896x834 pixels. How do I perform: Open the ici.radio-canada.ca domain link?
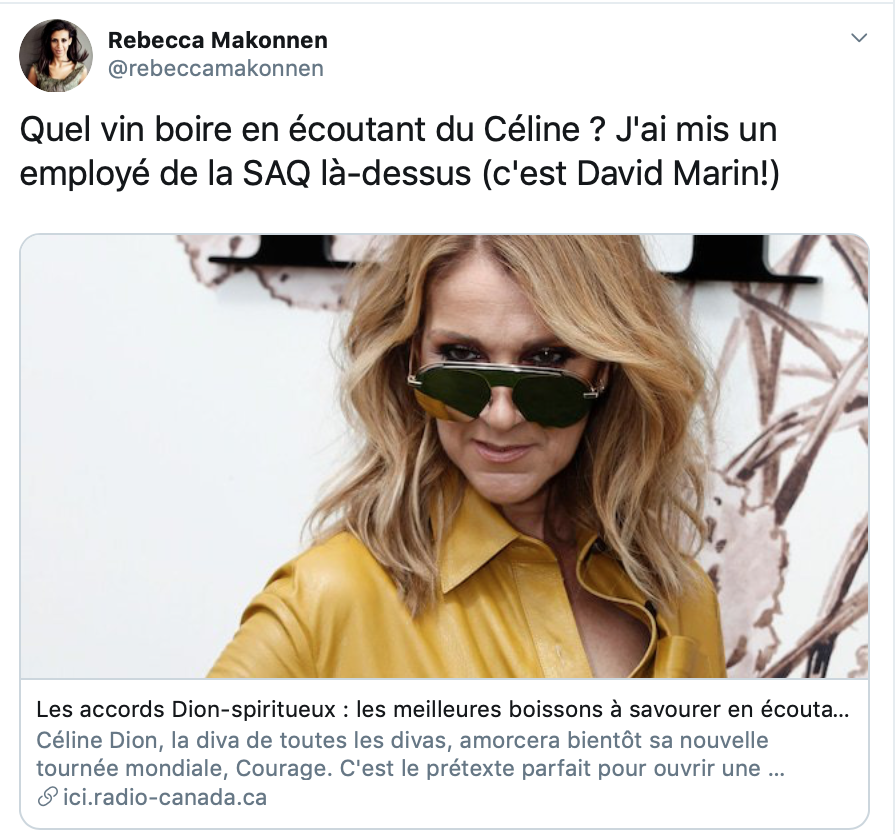pos(165,797)
